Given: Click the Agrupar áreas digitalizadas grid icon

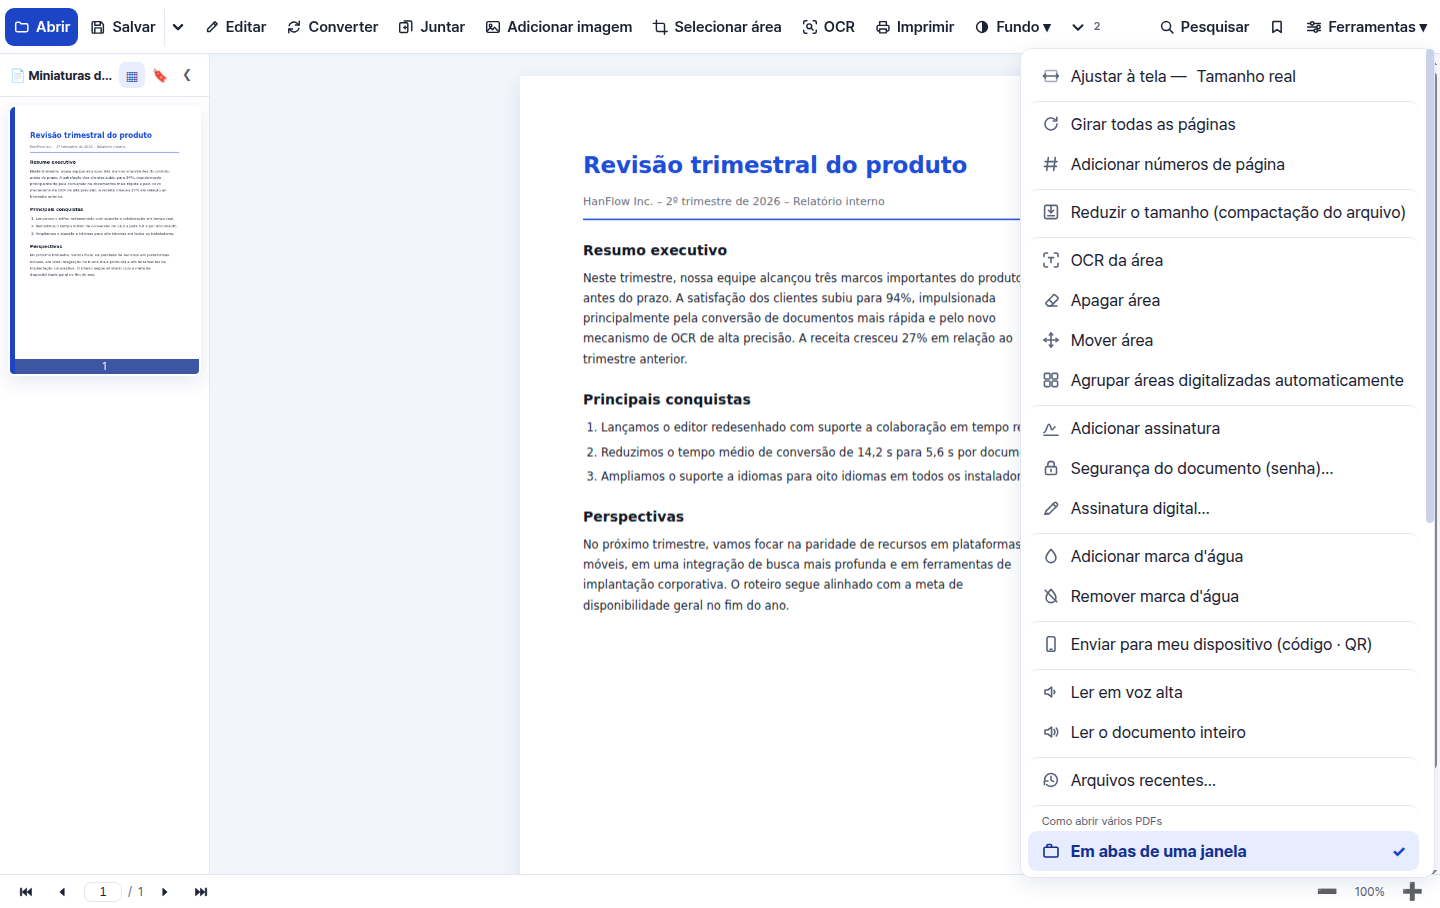Looking at the screenshot, I should [1051, 380].
